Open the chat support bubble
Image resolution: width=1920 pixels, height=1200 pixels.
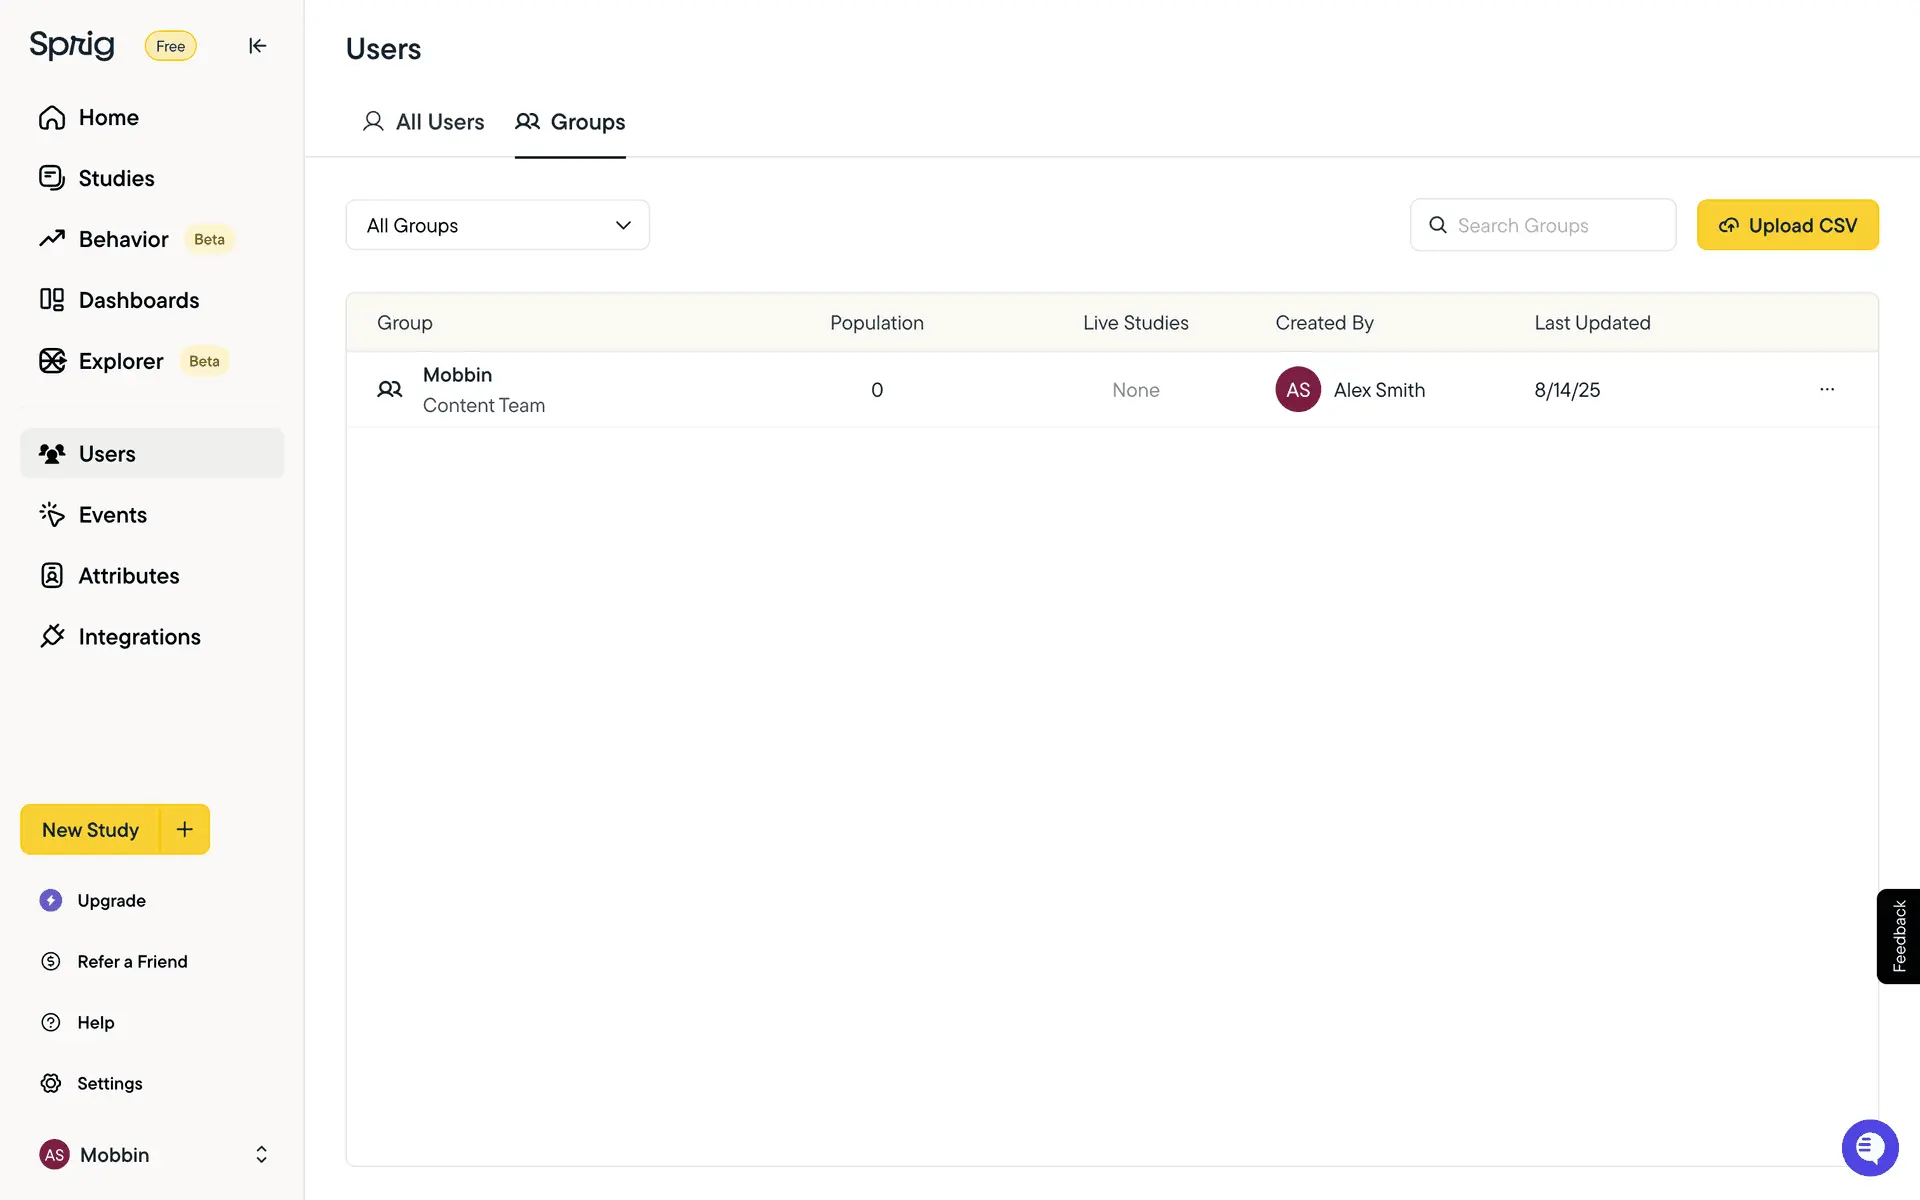point(1869,1147)
